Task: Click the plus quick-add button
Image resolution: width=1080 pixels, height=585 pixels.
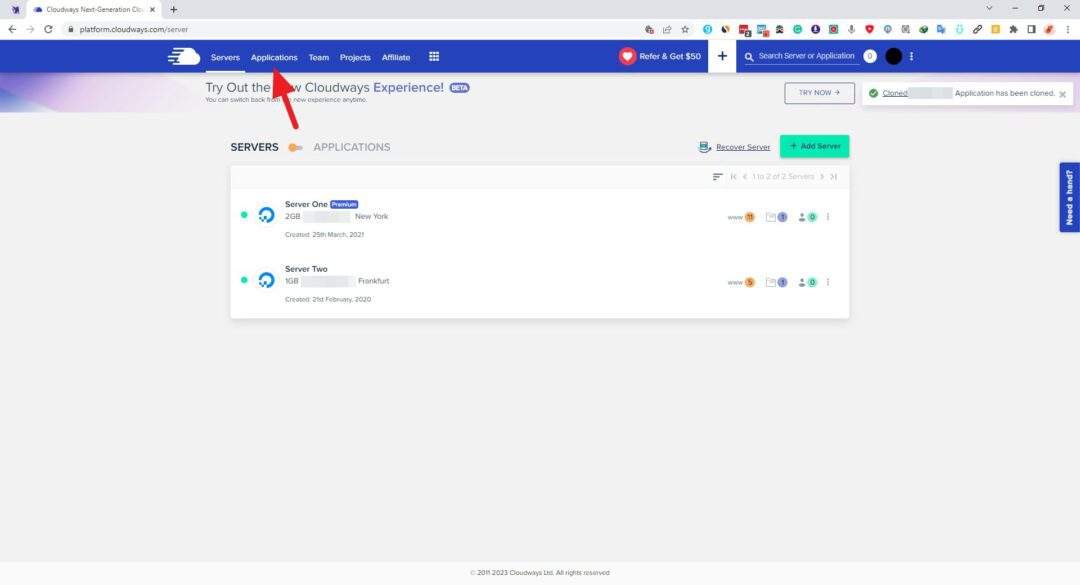Action: click(722, 57)
